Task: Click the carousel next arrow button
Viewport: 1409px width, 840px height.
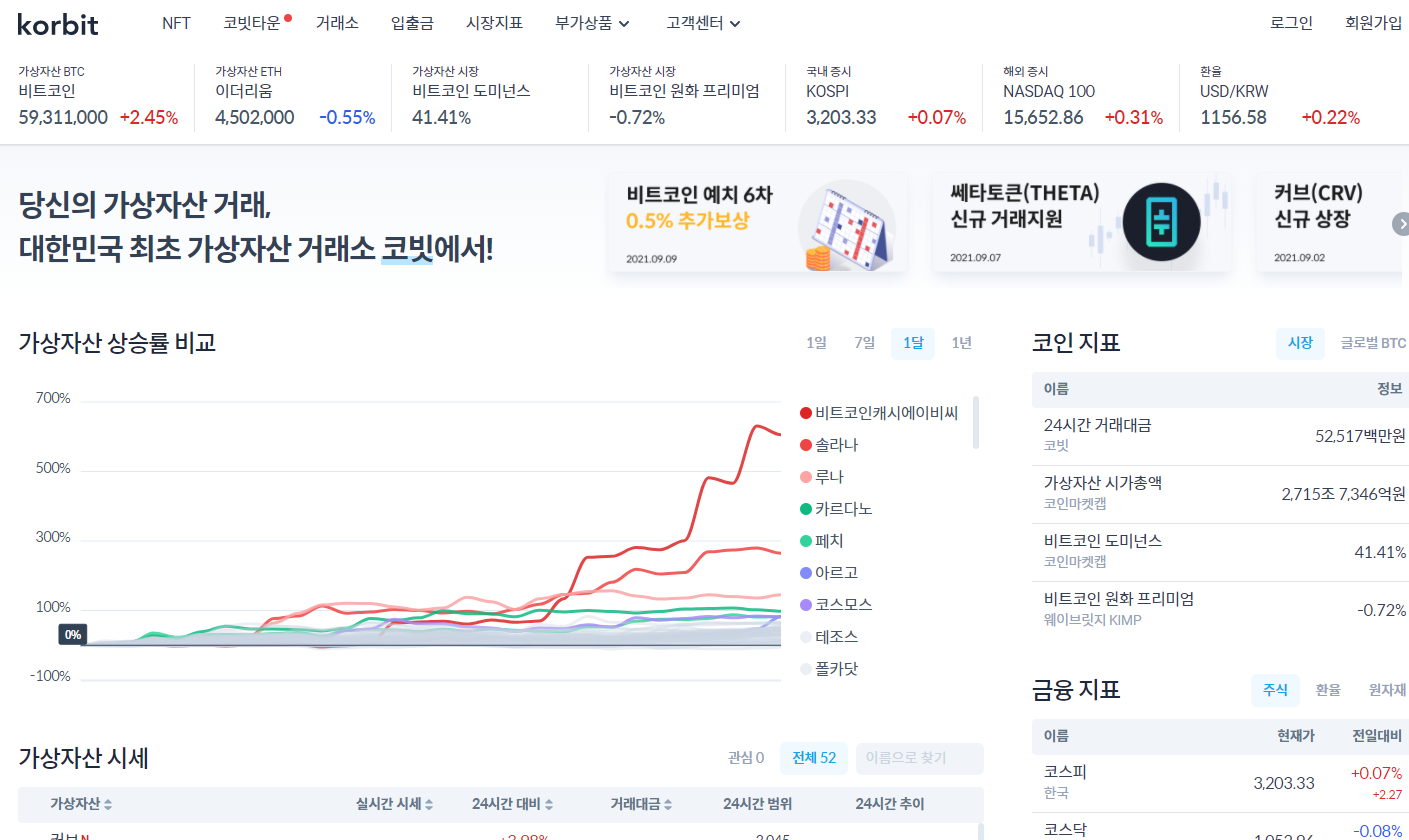Action: click(1400, 224)
